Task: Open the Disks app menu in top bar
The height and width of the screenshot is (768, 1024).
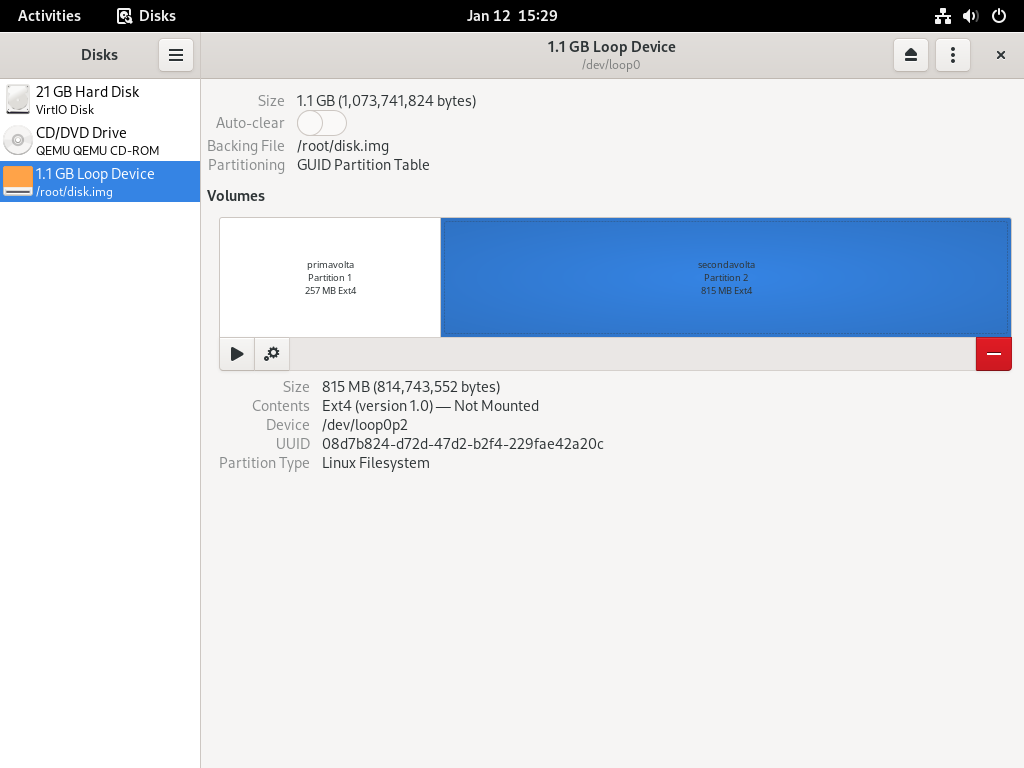Action: (146, 16)
